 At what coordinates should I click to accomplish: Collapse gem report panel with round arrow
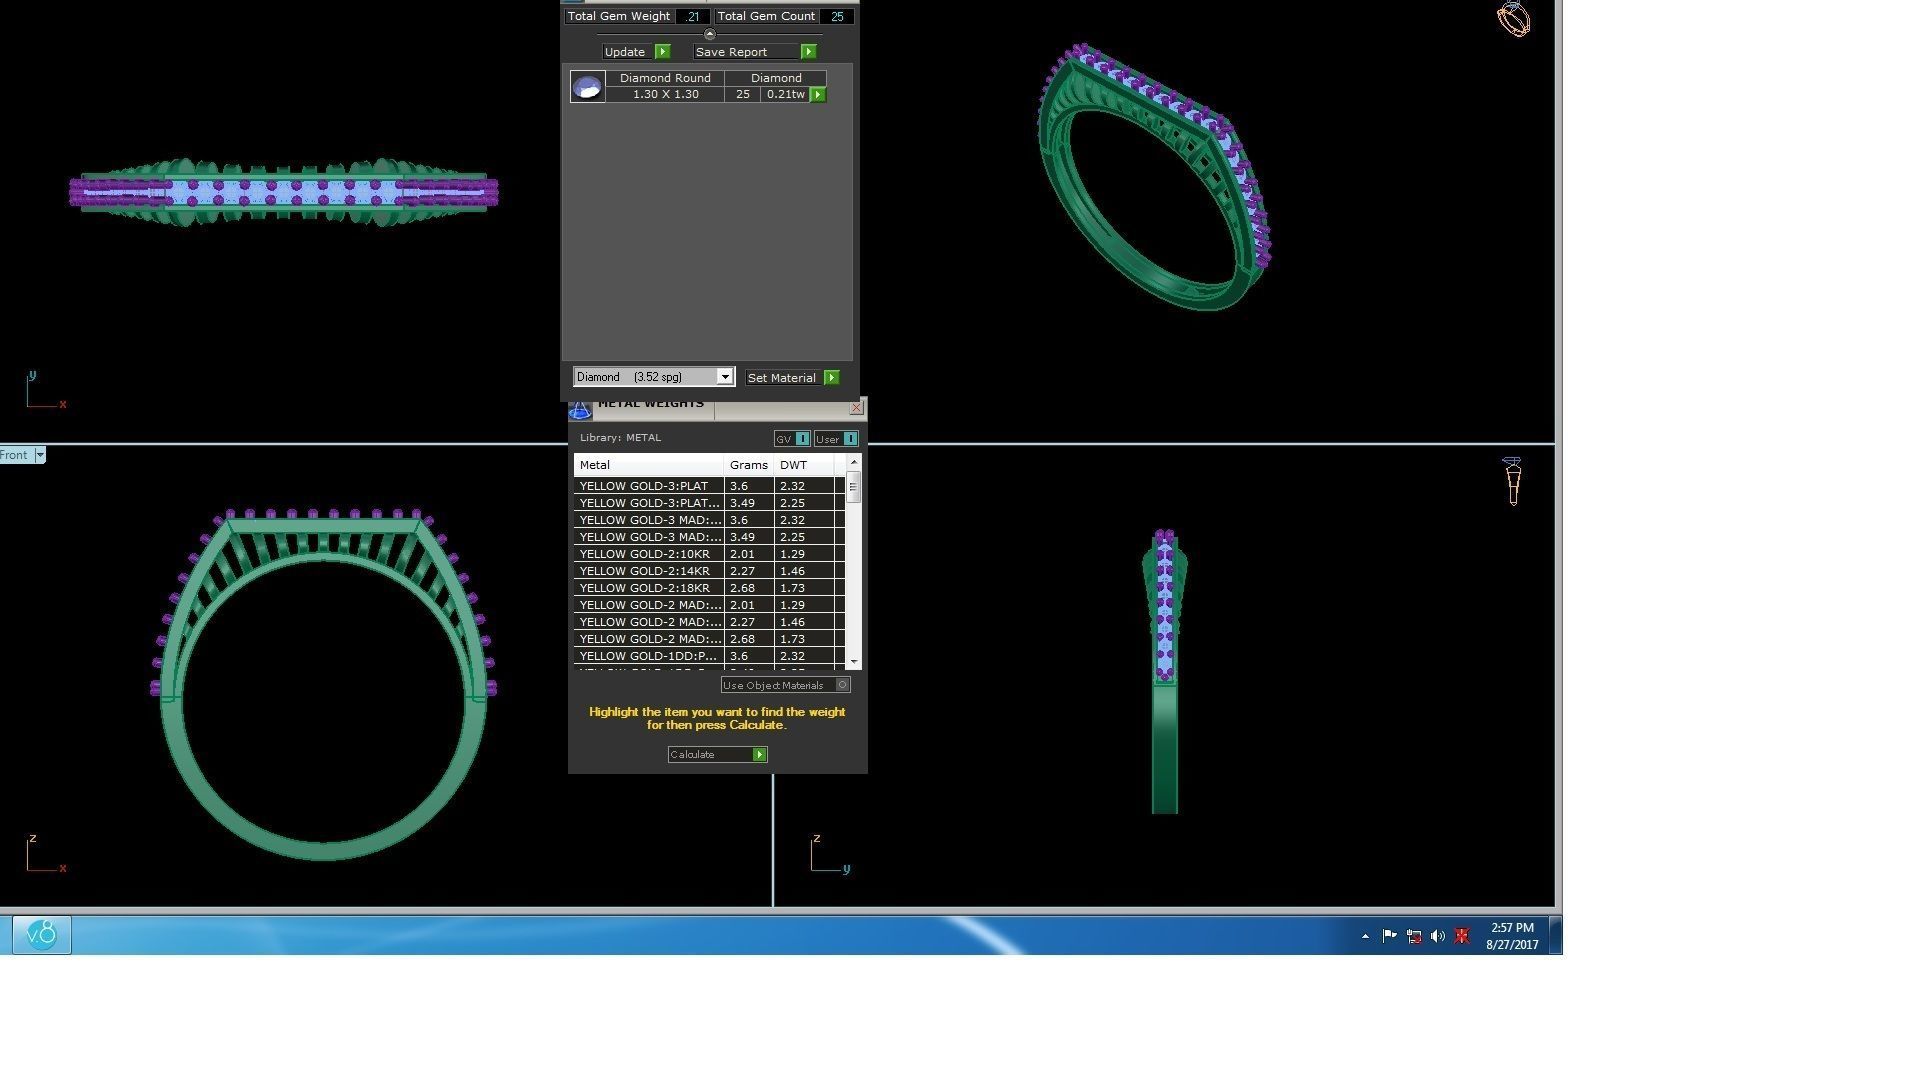709,34
